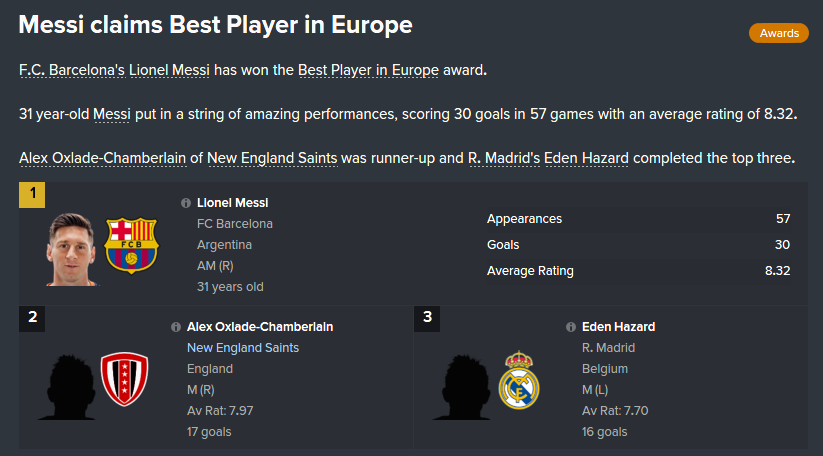
Task: Click New England Saints club name in runner-up card
Action: pos(243,348)
